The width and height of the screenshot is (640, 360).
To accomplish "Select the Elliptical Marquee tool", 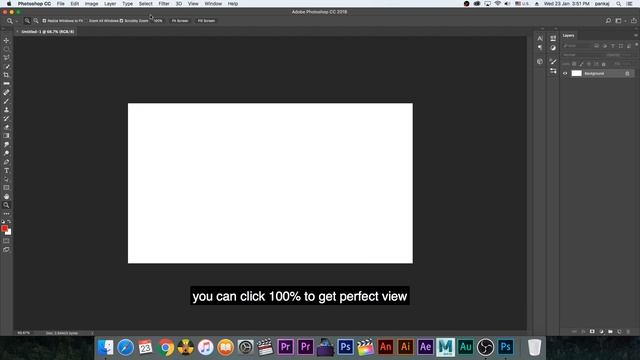I will point(6,49).
